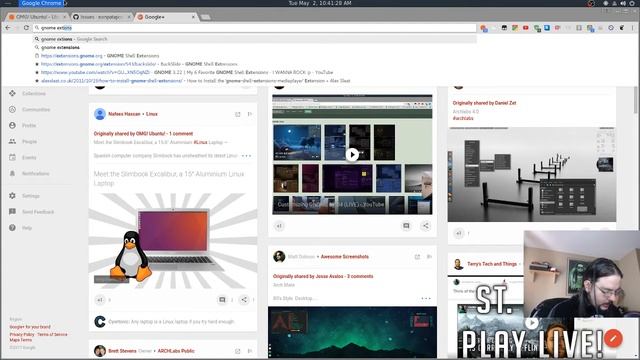Viewport: 640px width, 360px height.
Task: Open a new tab with the new-tab button
Action: point(205,17)
